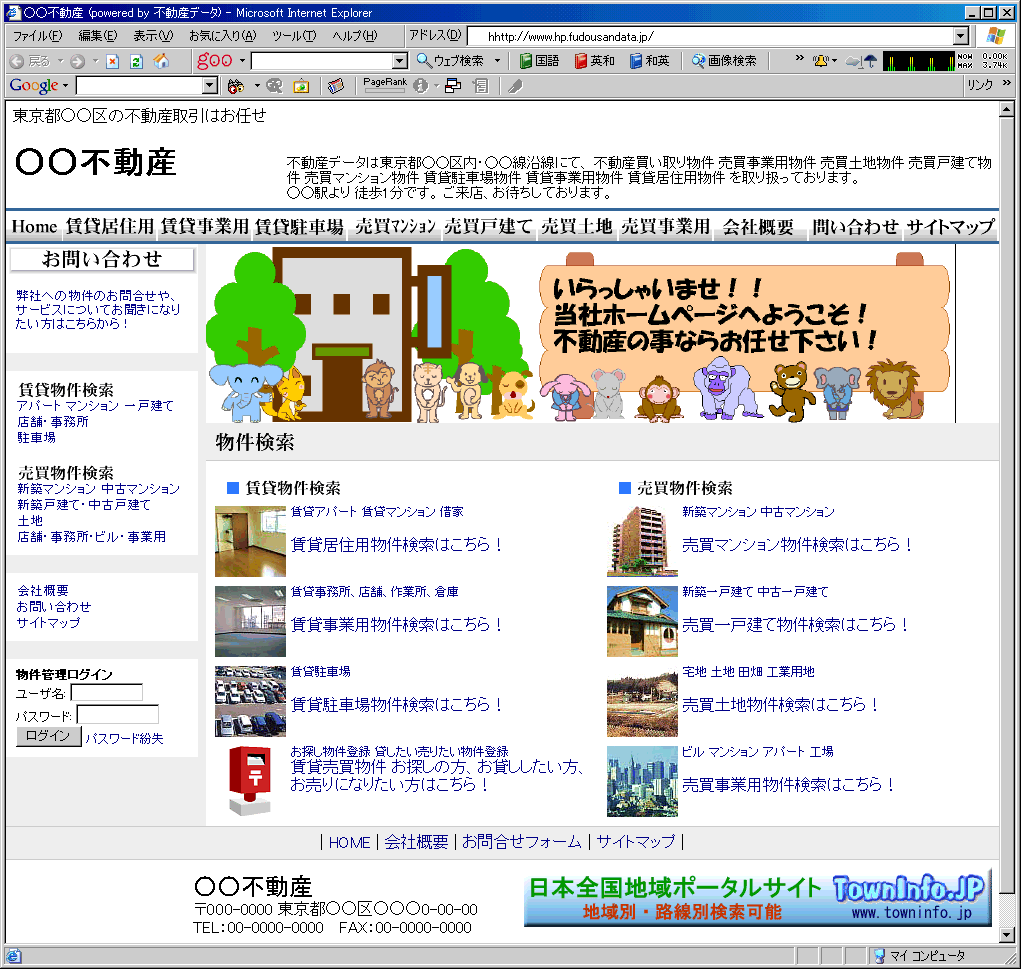Expand the Google search box dropdown

click(x=209, y=85)
